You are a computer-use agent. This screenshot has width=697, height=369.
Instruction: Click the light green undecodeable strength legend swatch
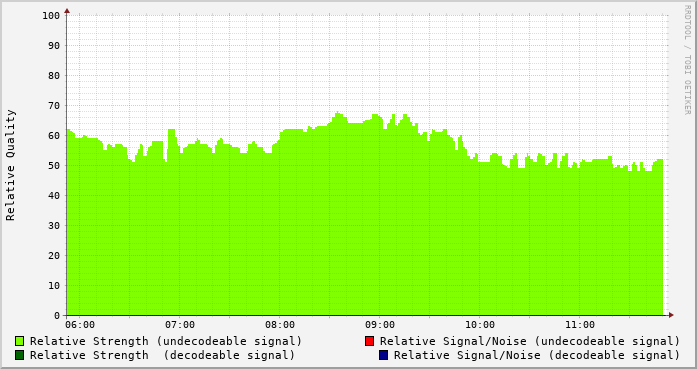(x=20, y=341)
